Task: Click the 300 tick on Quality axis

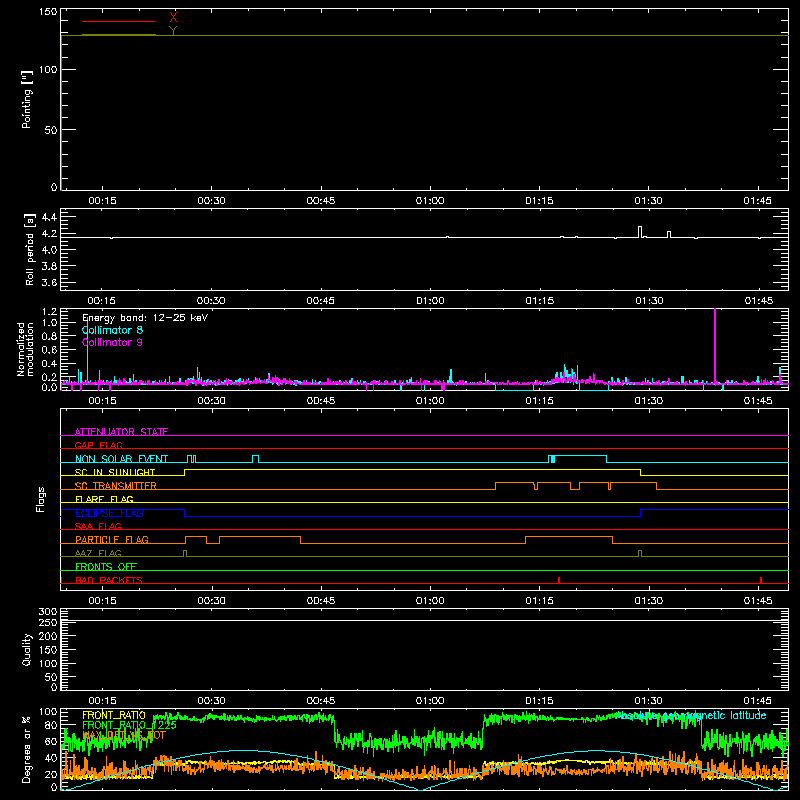Action: click(48, 612)
